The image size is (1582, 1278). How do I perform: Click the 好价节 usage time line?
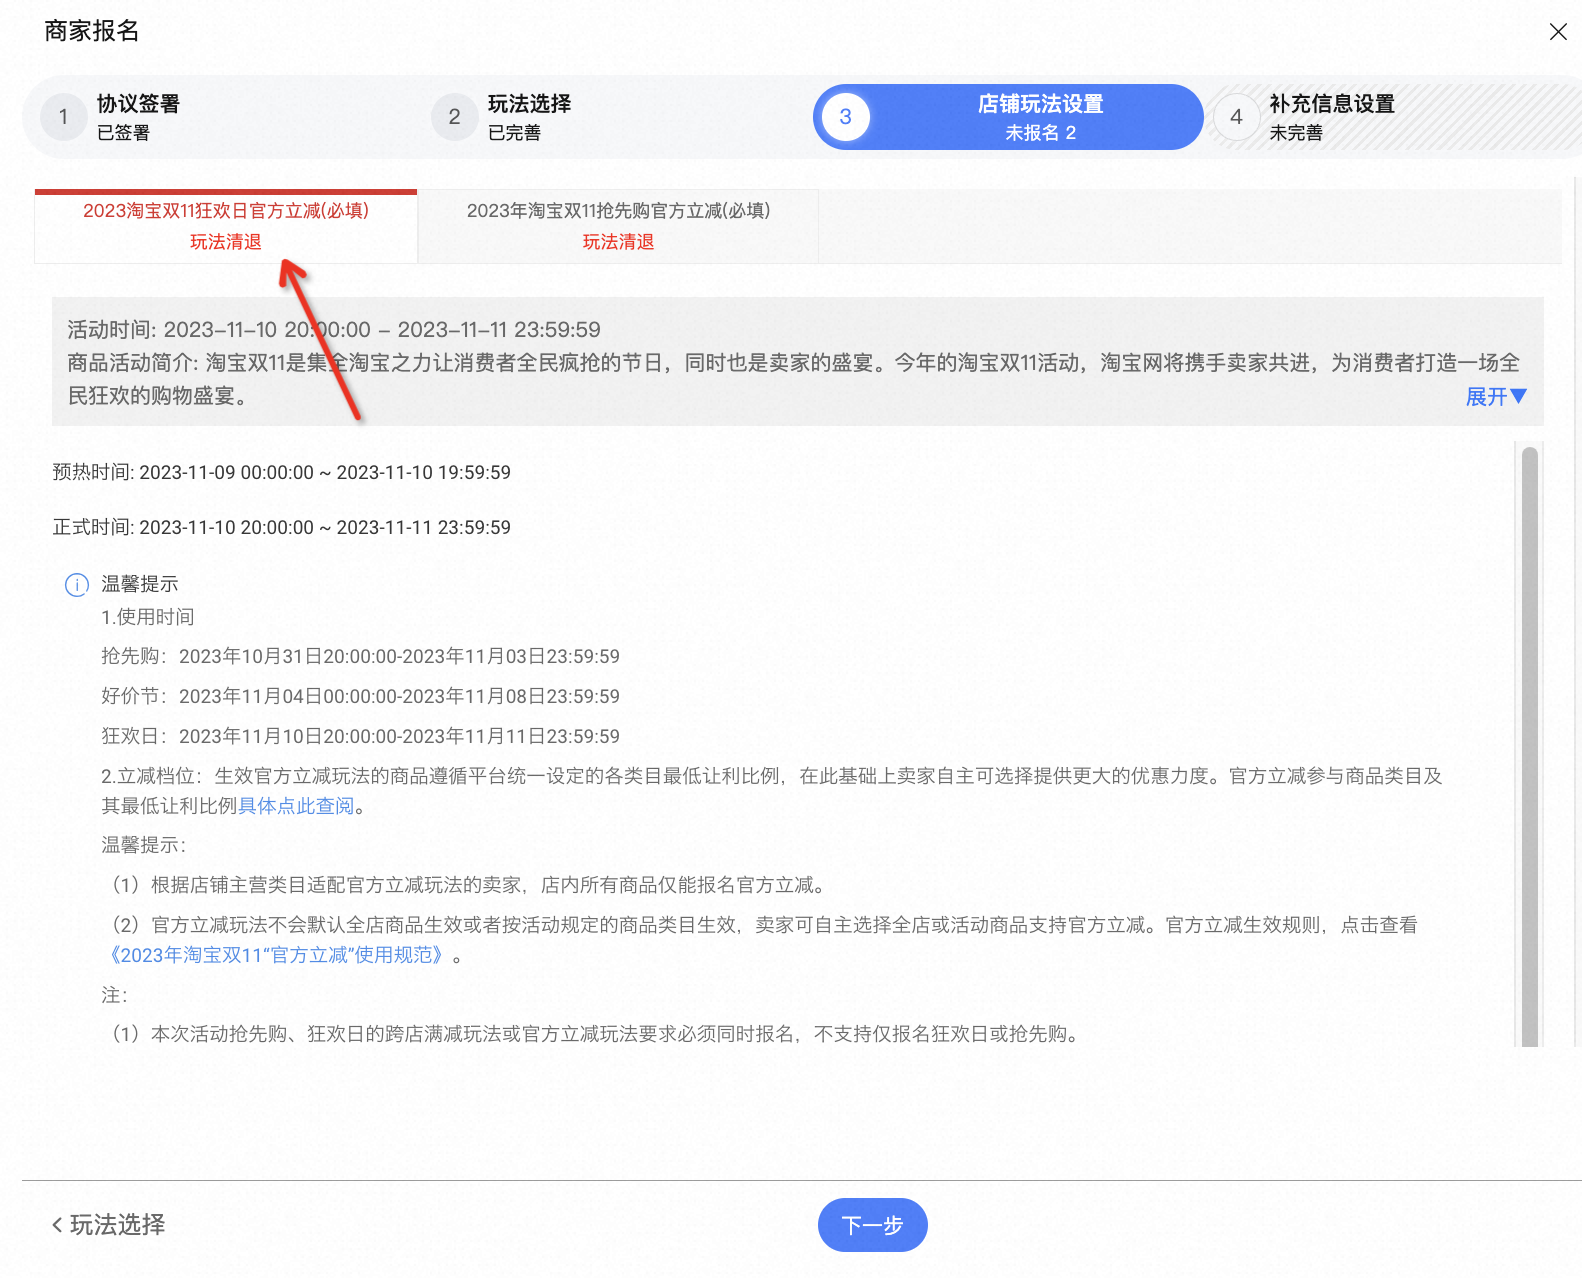coord(361,697)
